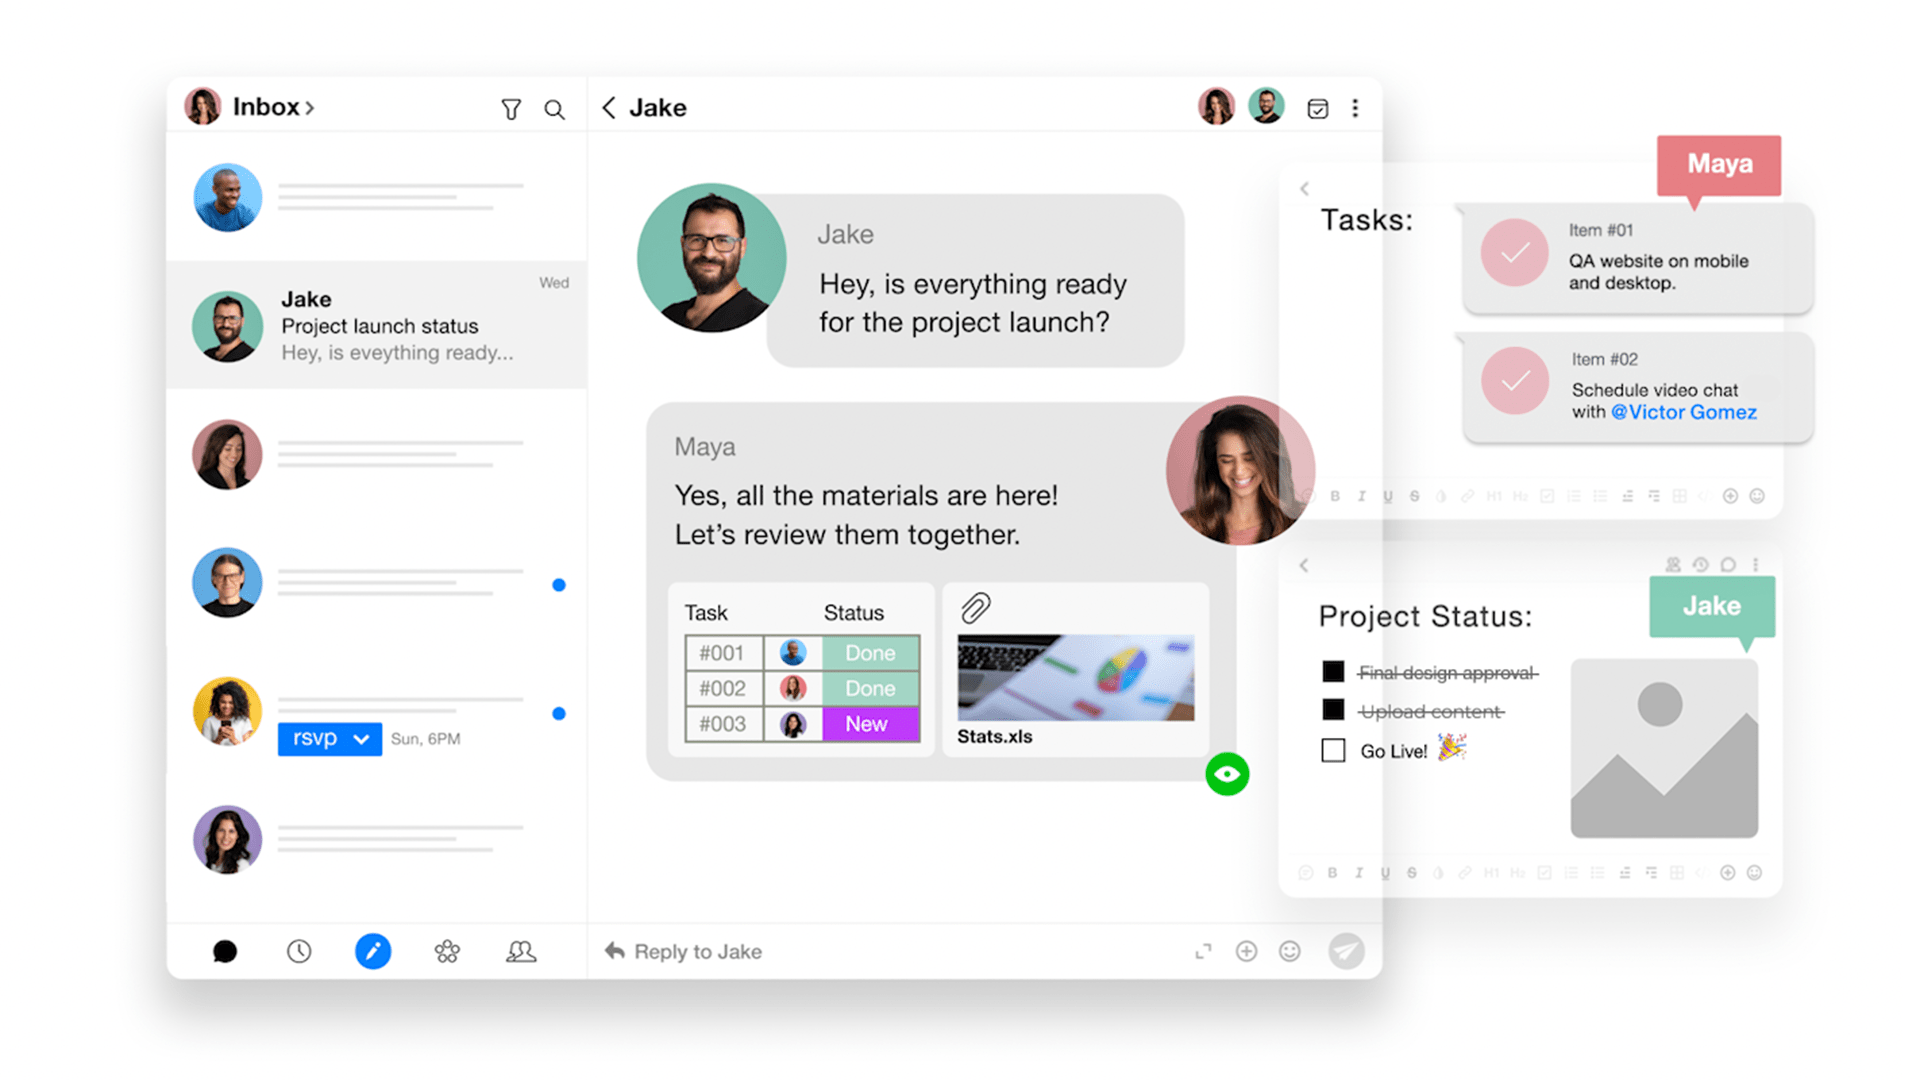The image size is (1920, 1080).
Task: Click the Done status for task #001
Action: (x=870, y=653)
